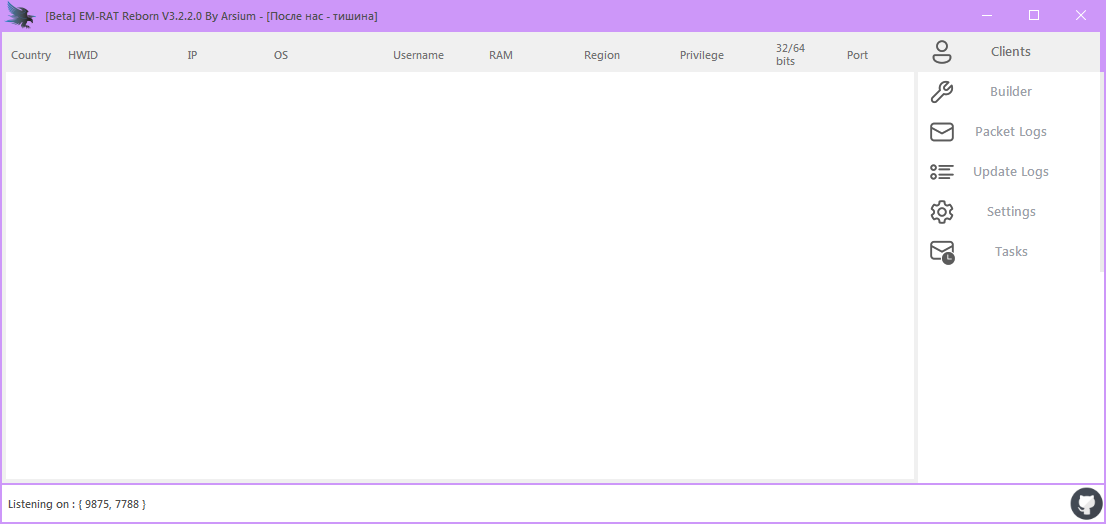Click the Update Logs list icon
The height and width of the screenshot is (524, 1106).
pos(941,172)
